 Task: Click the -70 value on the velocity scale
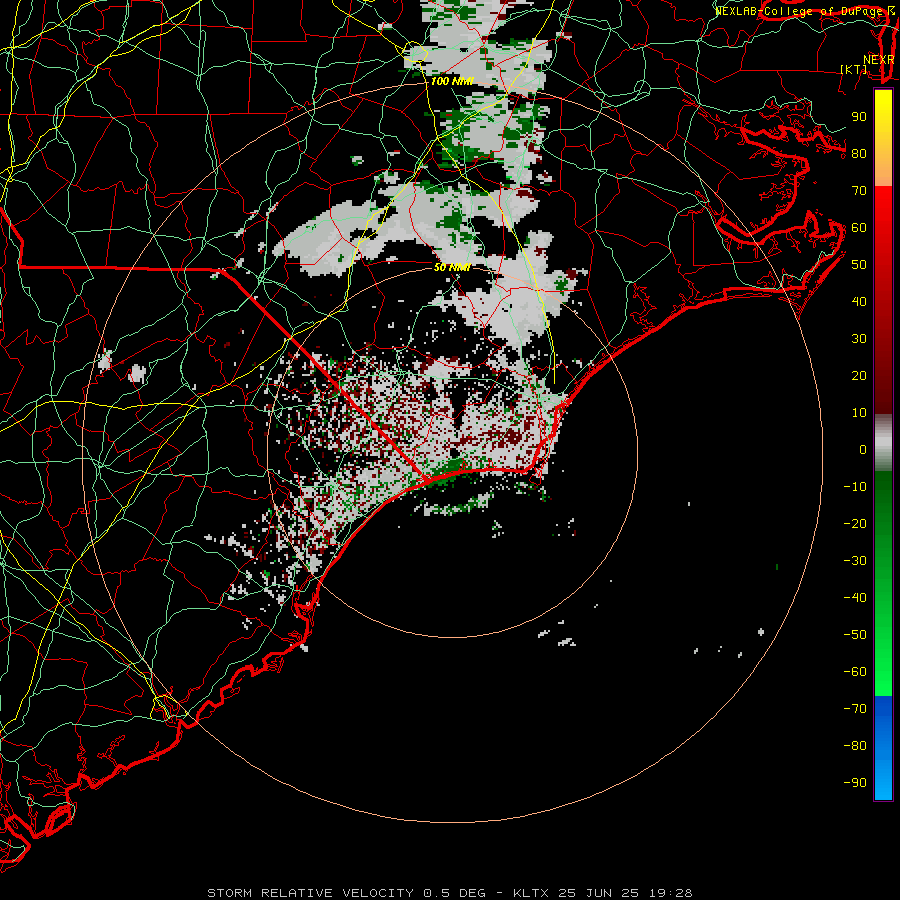[x=855, y=708]
